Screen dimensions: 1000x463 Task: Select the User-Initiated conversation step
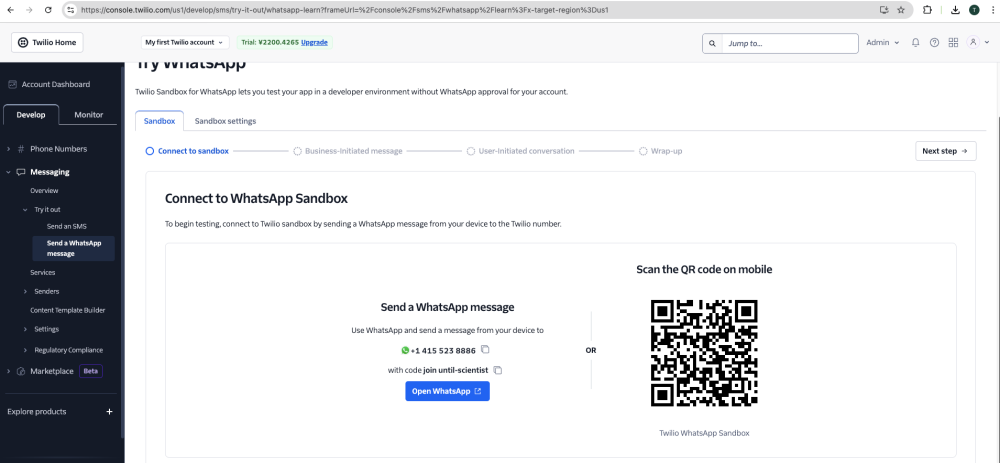coord(520,151)
